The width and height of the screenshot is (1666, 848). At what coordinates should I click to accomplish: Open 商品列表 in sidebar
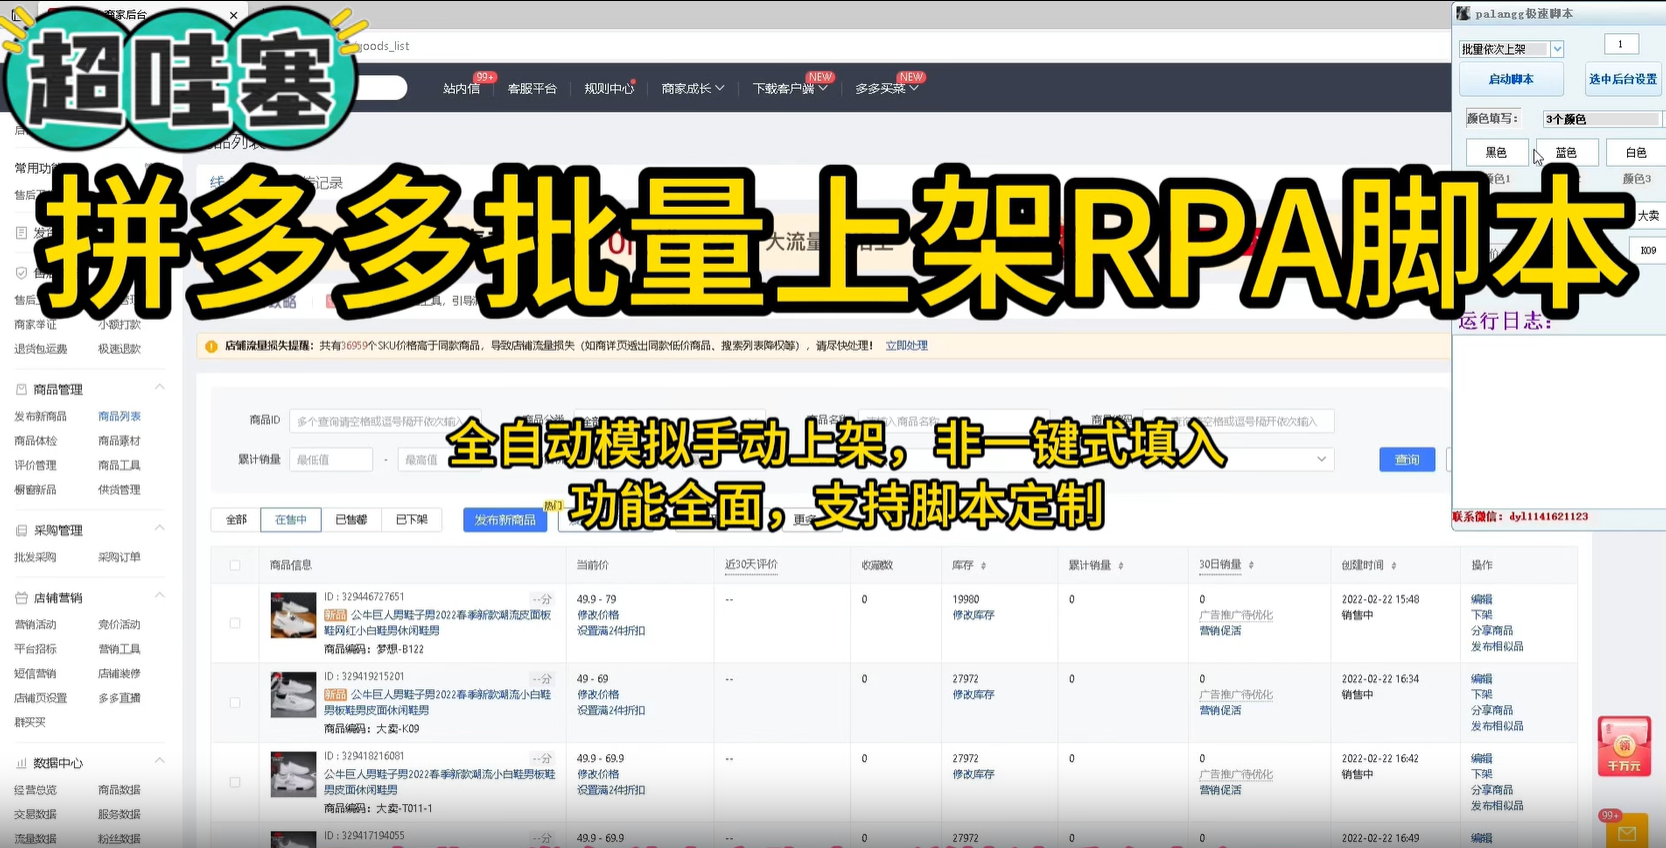point(119,416)
